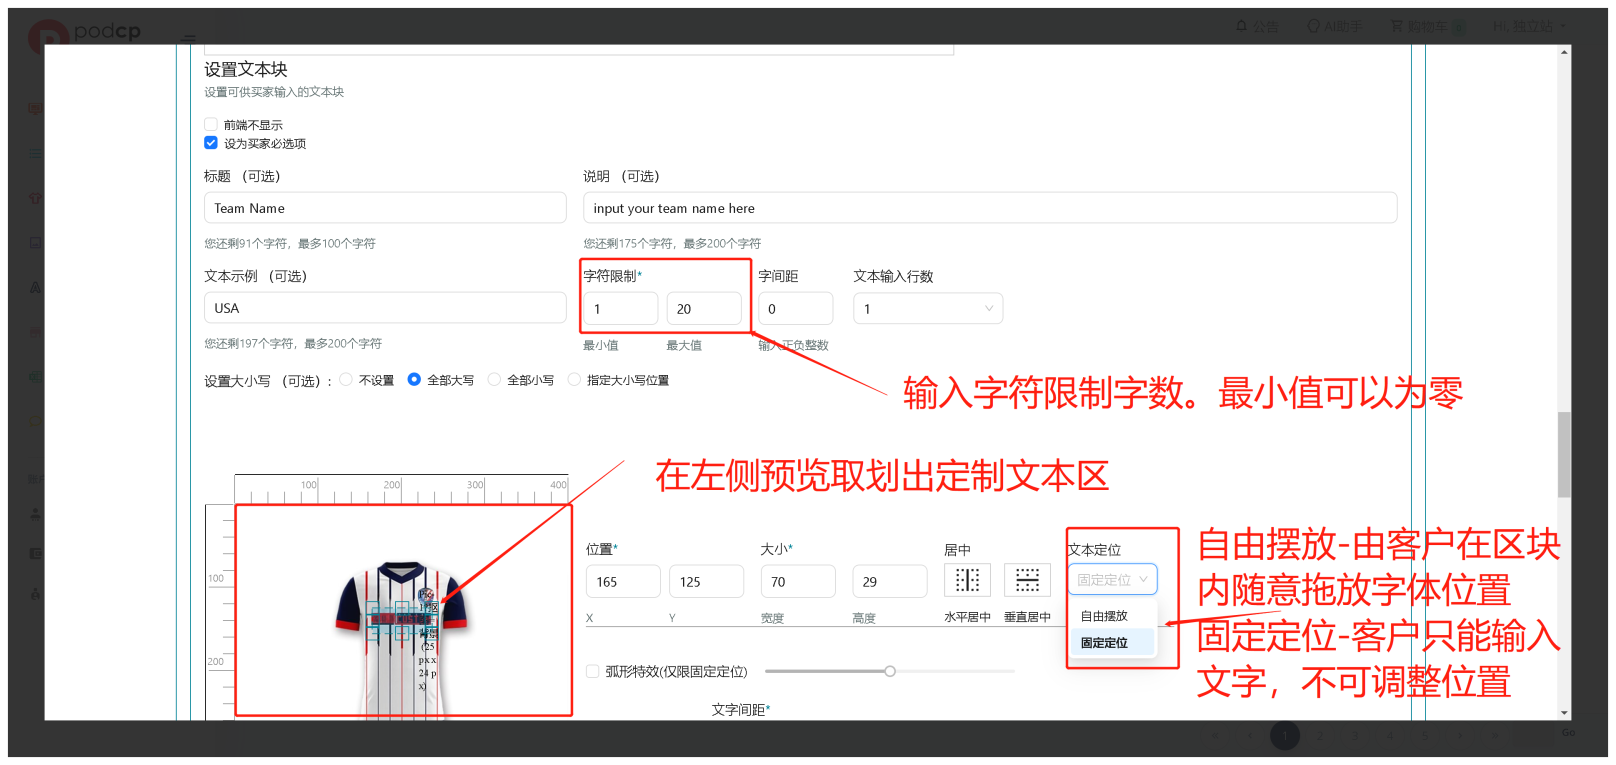
Task: Click the 您还剩91个字符 hint text
Action: tap(290, 243)
